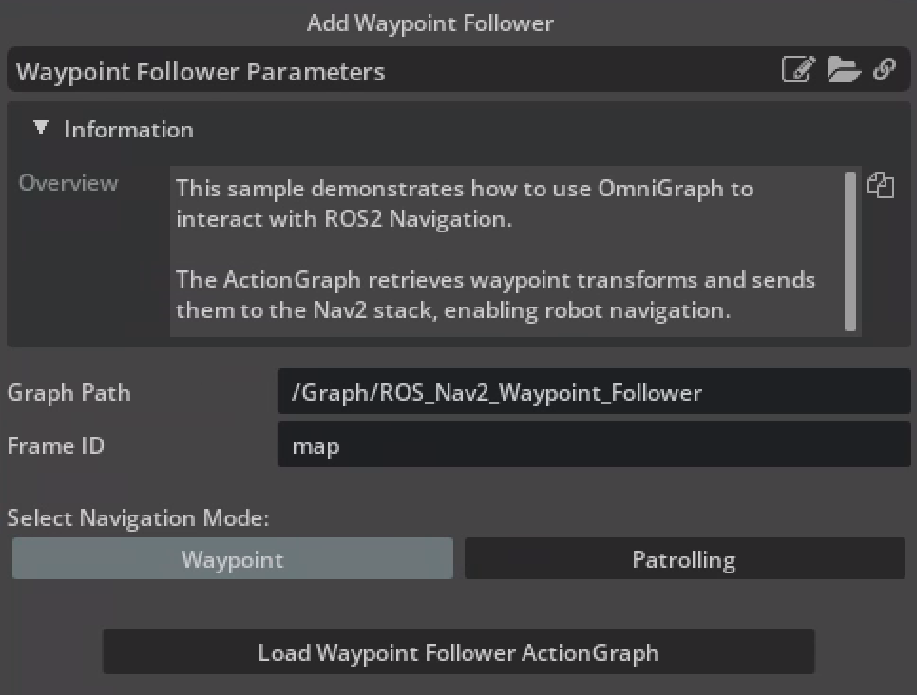Image resolution: width=917 pixels, height=695 pixels.
Task: Click the Add Waypoint Follower title
Action: [x=430, y=22]
